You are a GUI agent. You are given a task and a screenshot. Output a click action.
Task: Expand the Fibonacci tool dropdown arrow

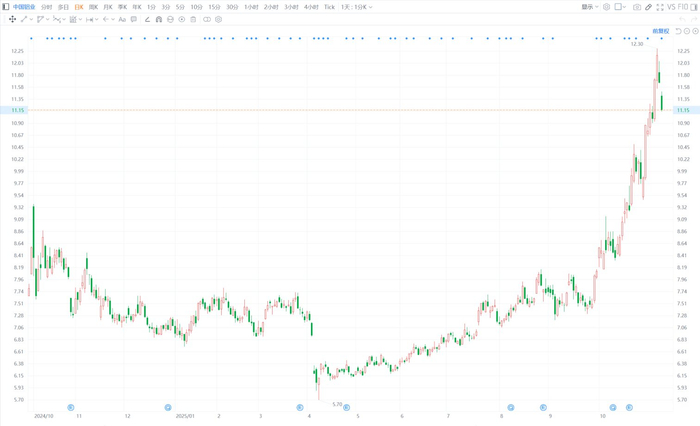point(80,19)
